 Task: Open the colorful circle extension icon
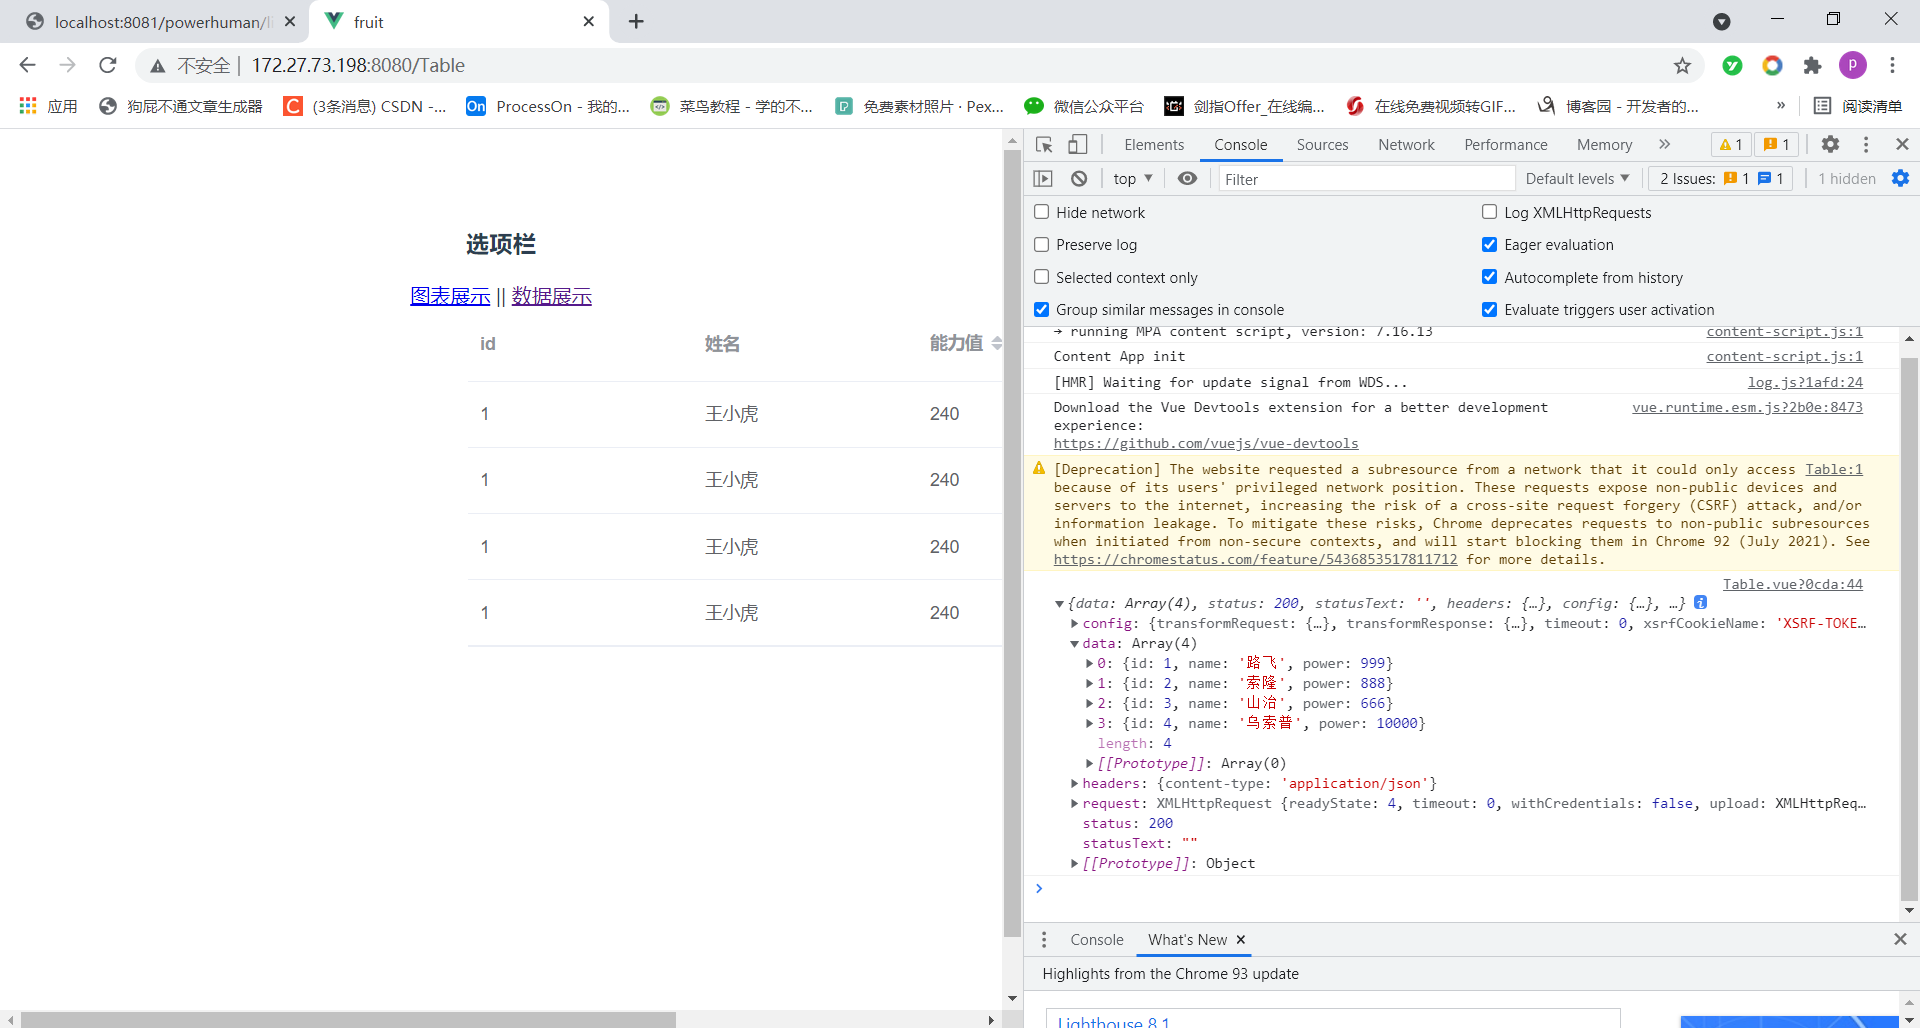tap(1772, 65)
